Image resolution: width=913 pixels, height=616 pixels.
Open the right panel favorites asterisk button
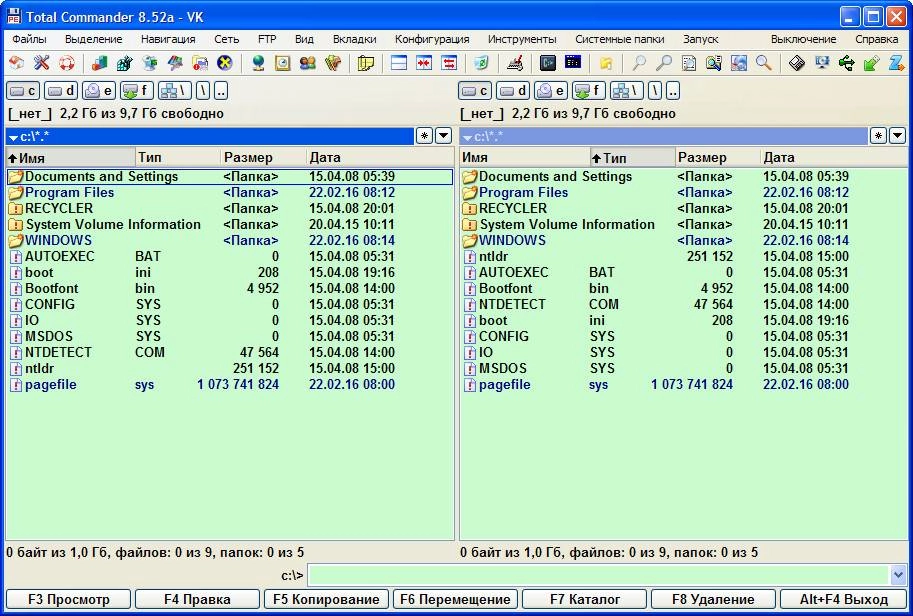point(878,136)
